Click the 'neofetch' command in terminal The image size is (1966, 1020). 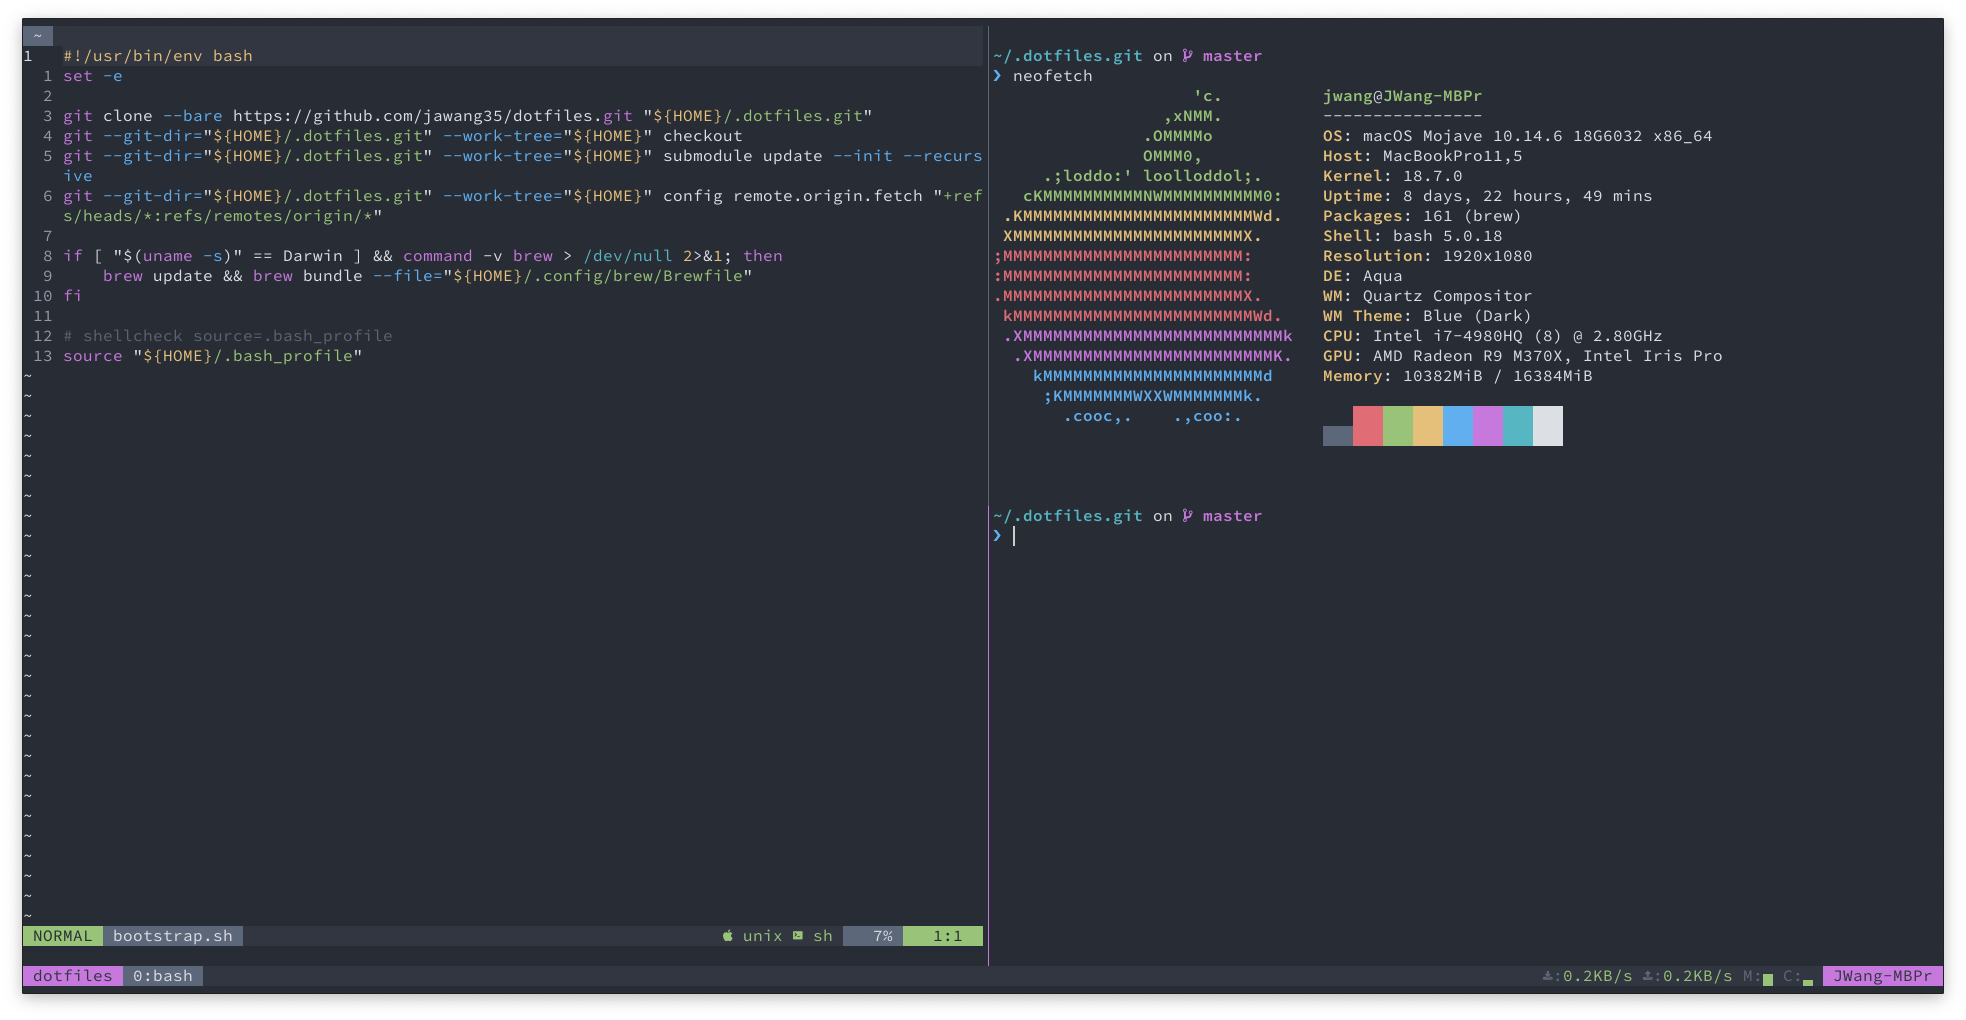[1053, 76]
